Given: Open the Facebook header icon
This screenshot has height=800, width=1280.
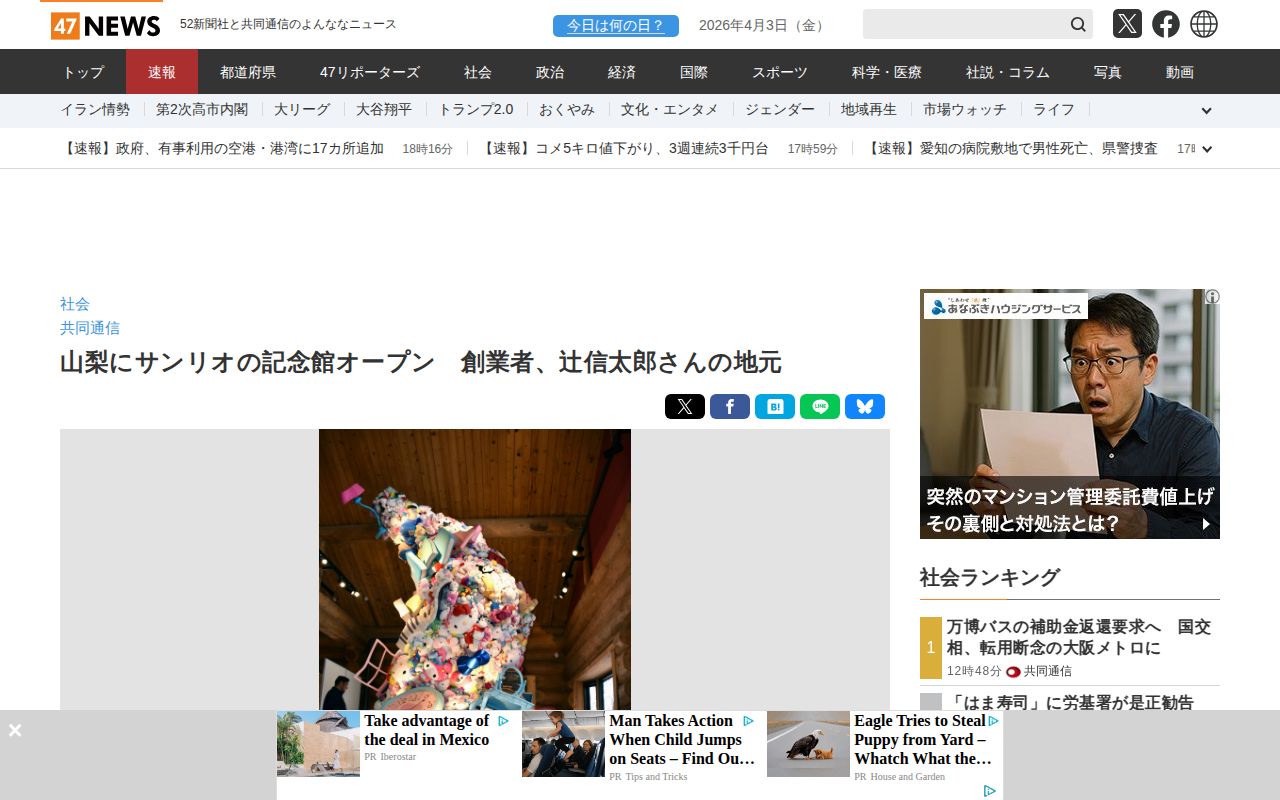Looking at the screenshot, I should 1166,24.
